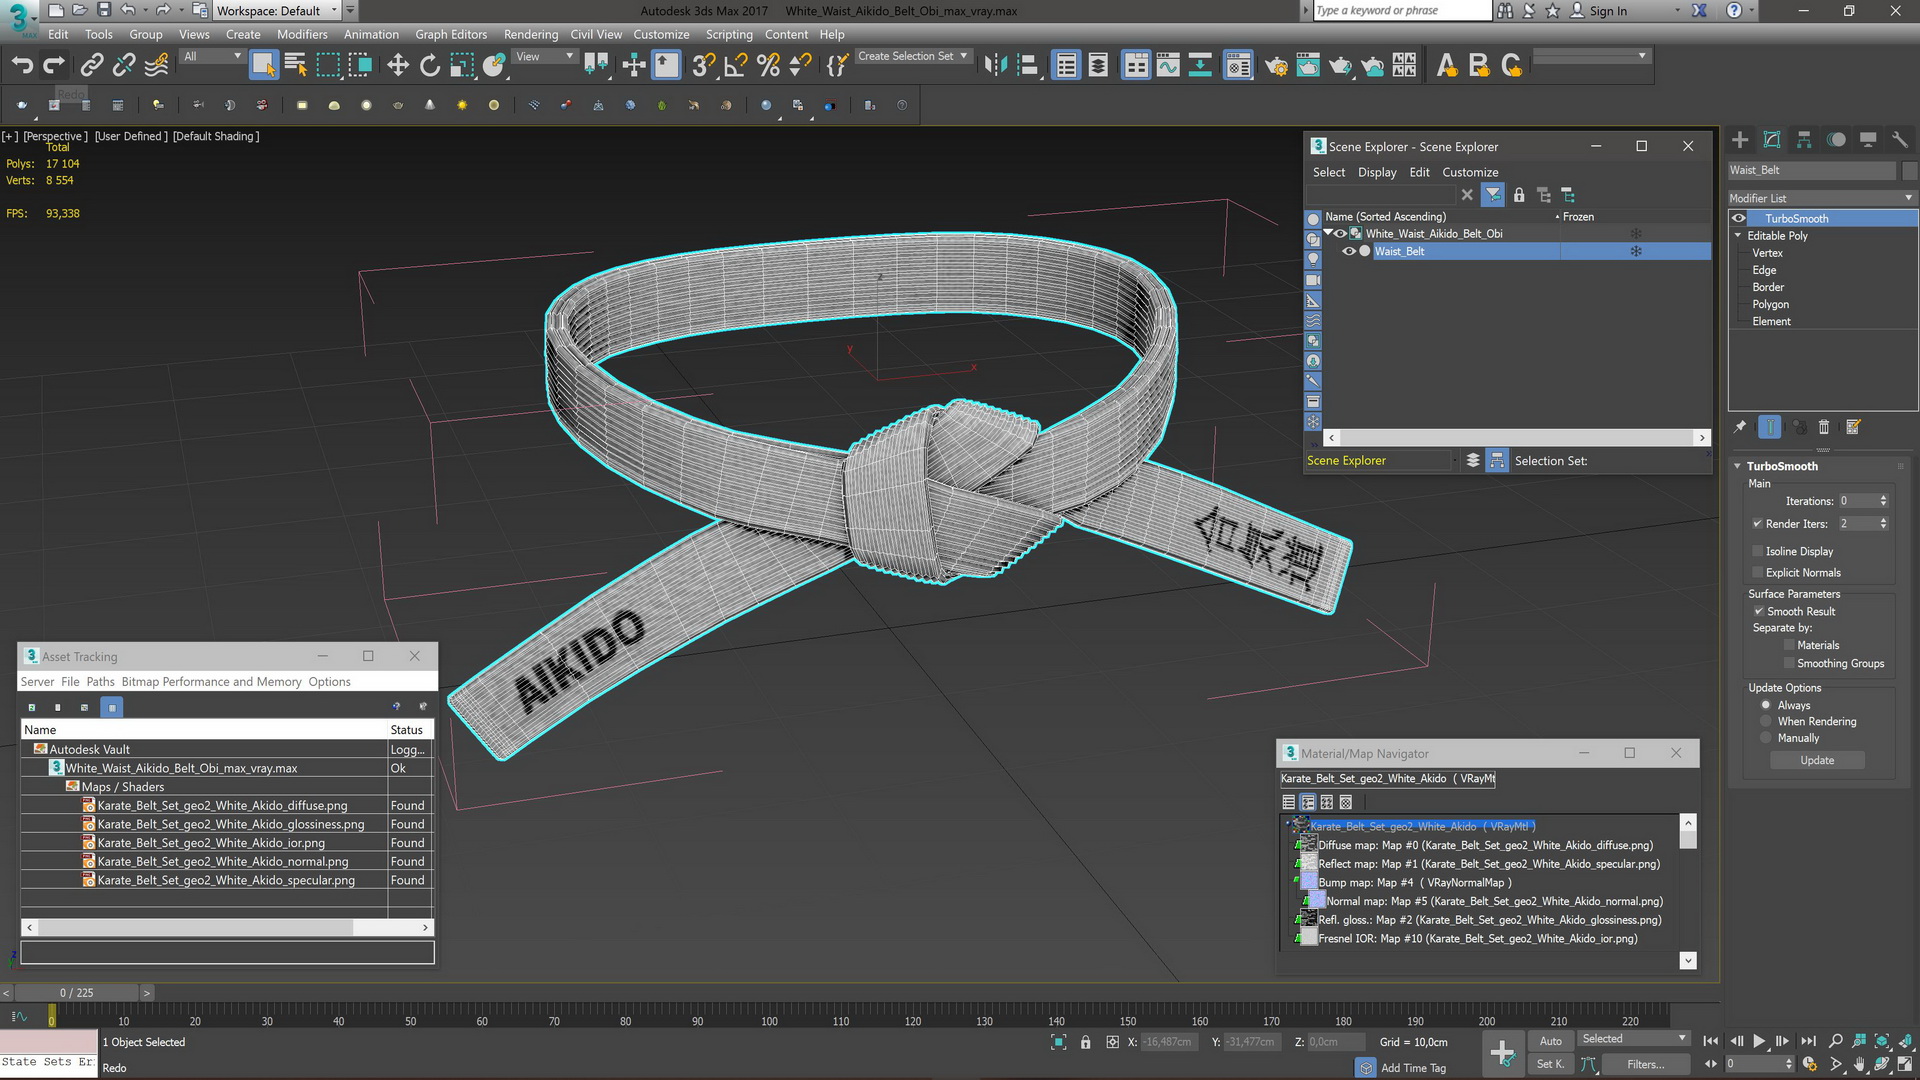The image size is (1920, 1080).
Task: Select the Link tool chain icon
Action: click(x=91, y=66)
